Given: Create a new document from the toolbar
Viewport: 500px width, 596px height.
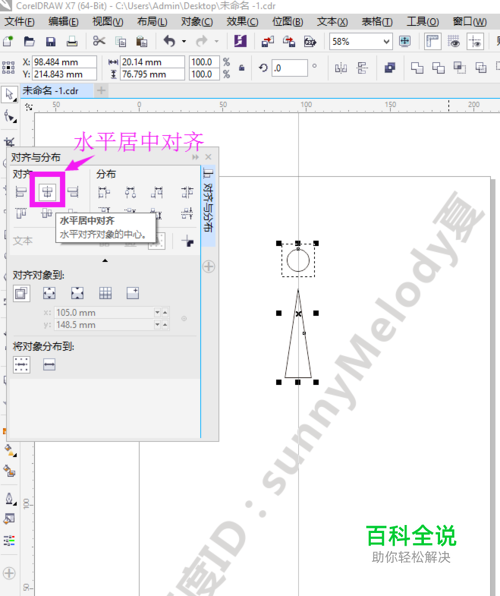Looking at the screenshot, I should coord(8,41).
